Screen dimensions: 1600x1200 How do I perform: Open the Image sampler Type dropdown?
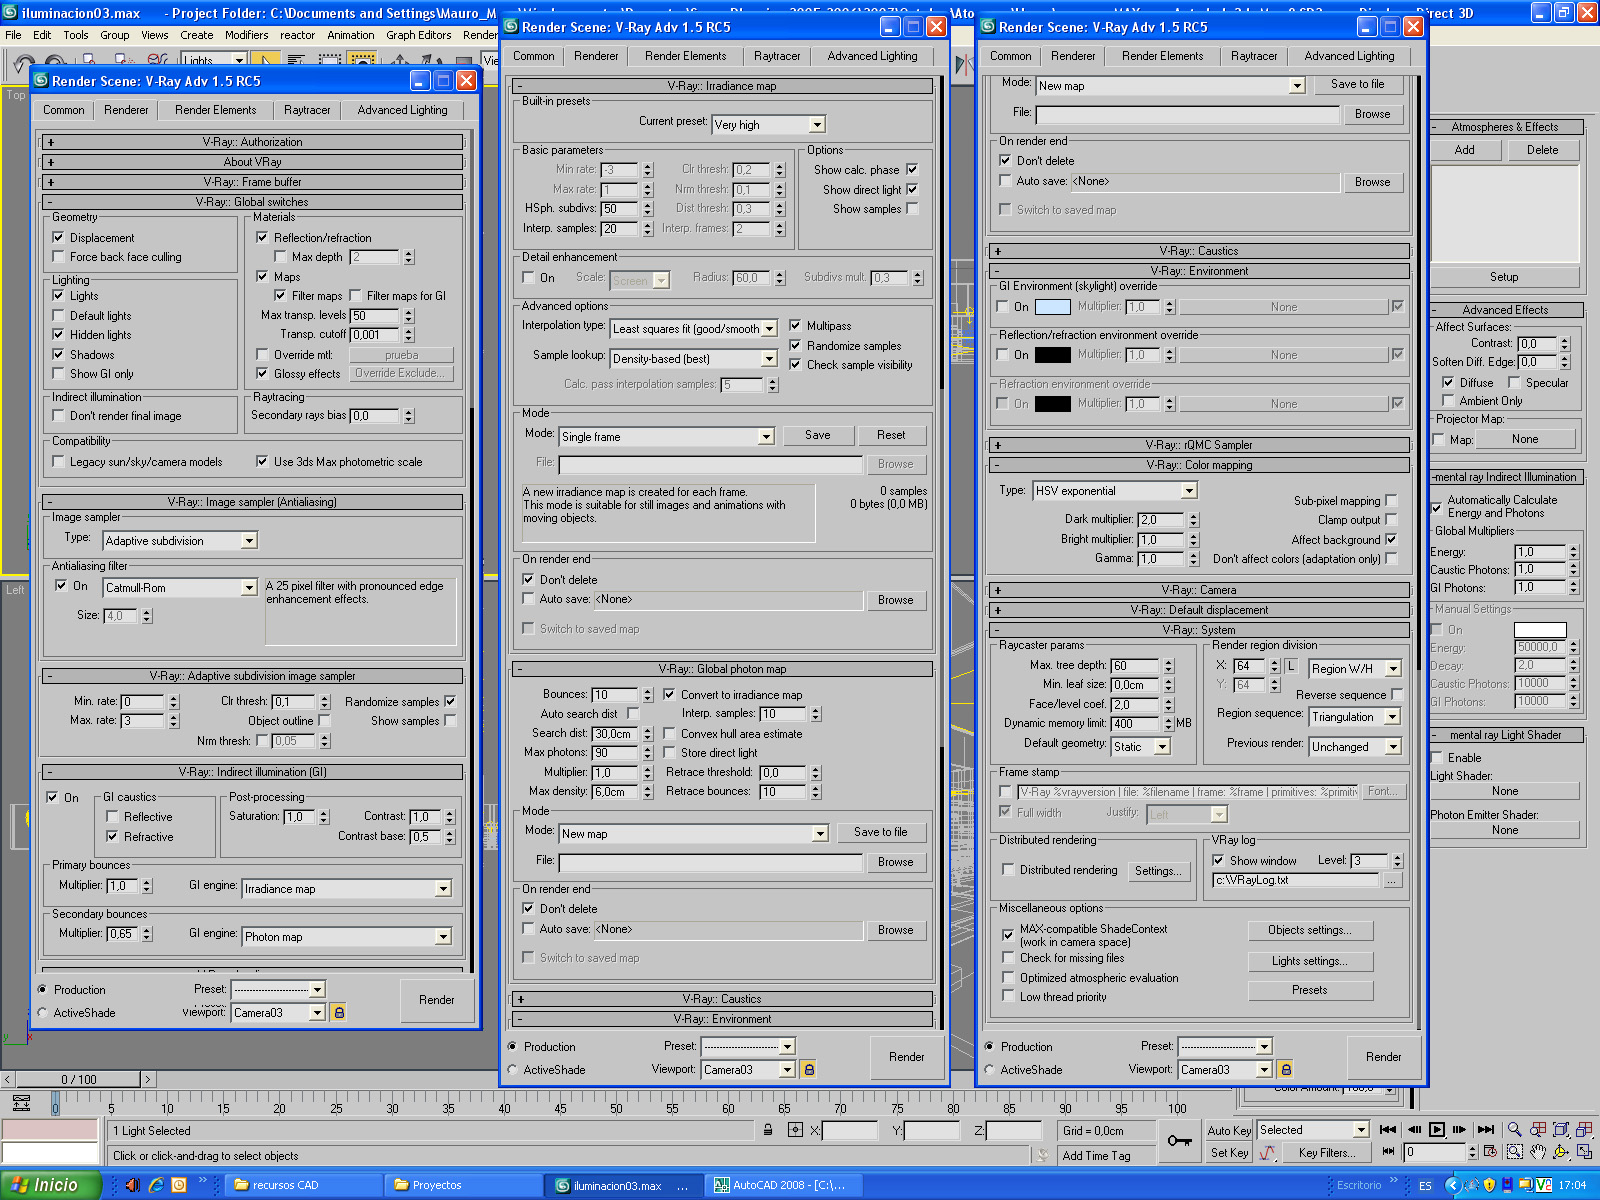[249, 541]
